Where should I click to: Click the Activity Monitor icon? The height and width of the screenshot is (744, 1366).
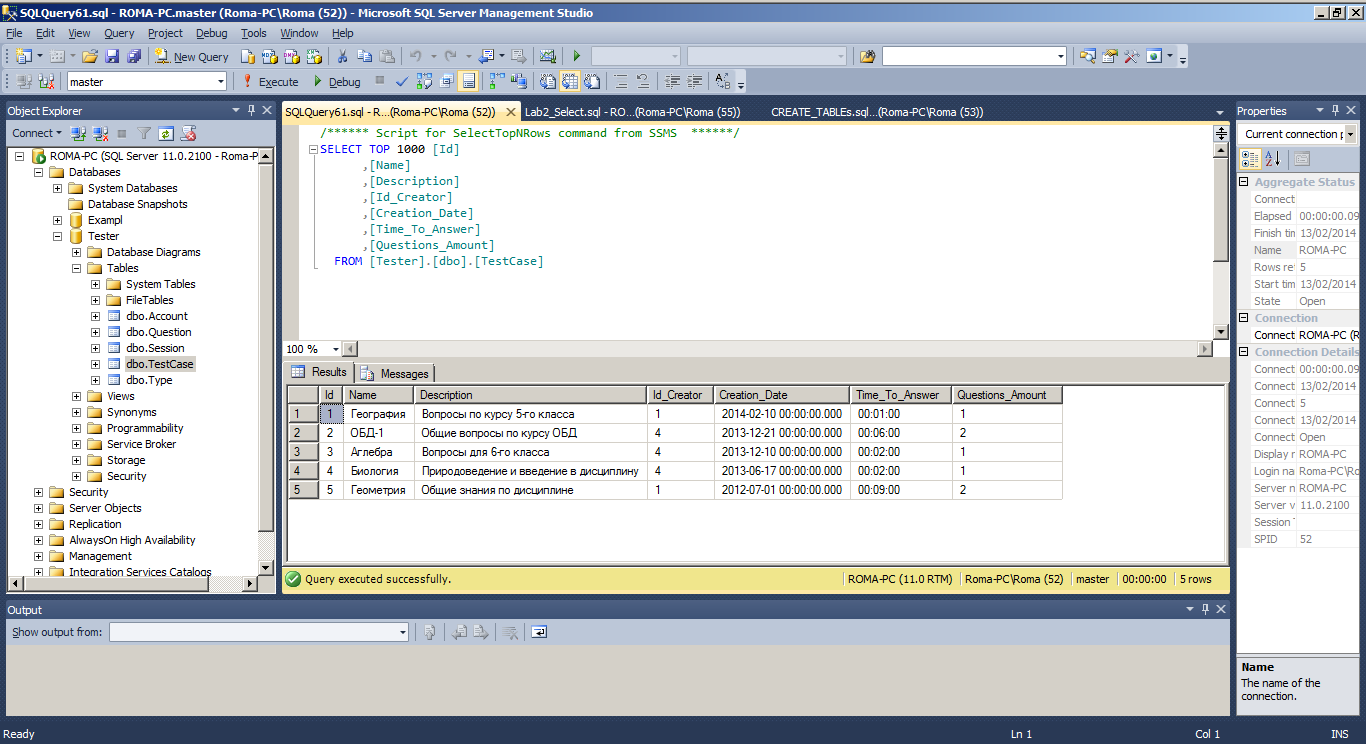pyautogui.click(x=547, y=57)
